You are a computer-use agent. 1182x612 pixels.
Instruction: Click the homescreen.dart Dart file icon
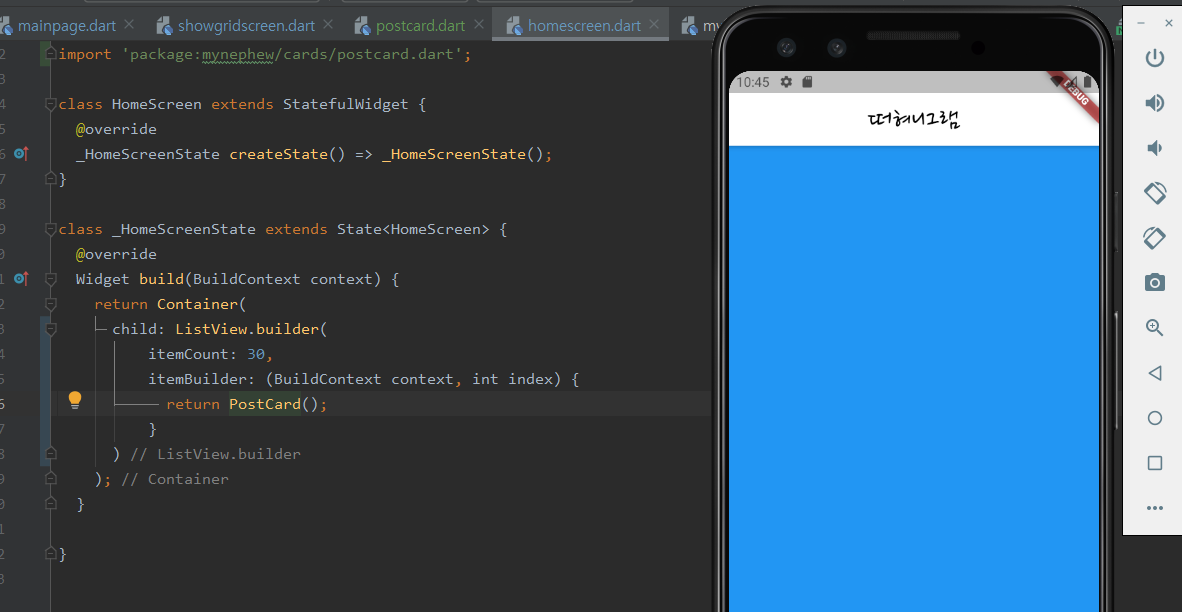pos(515,26)
